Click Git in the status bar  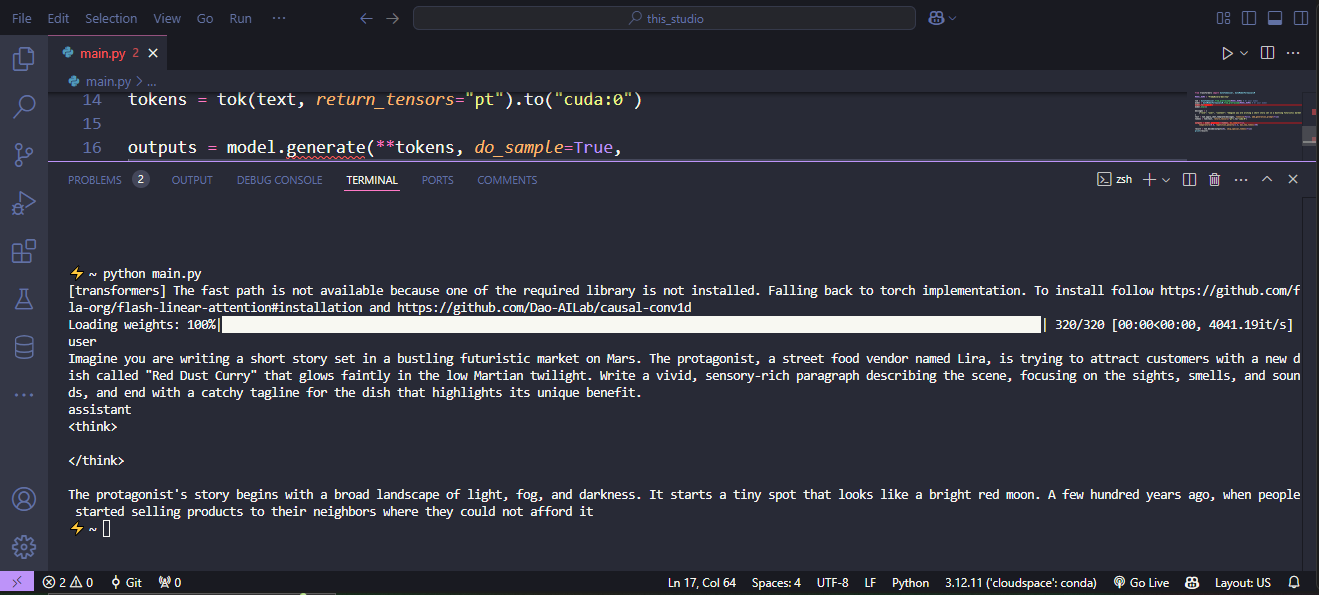coord(126,583)
